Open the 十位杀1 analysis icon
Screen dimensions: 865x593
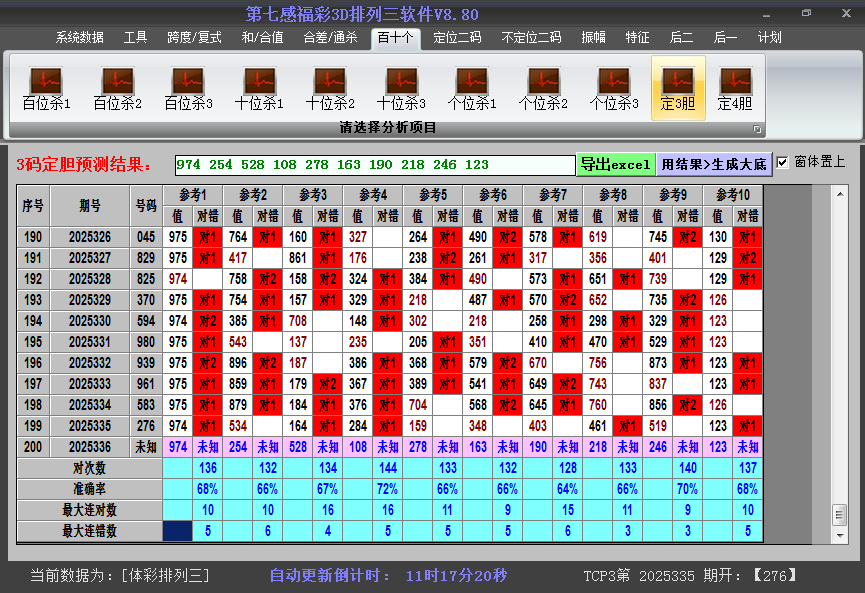coord(259,87)
